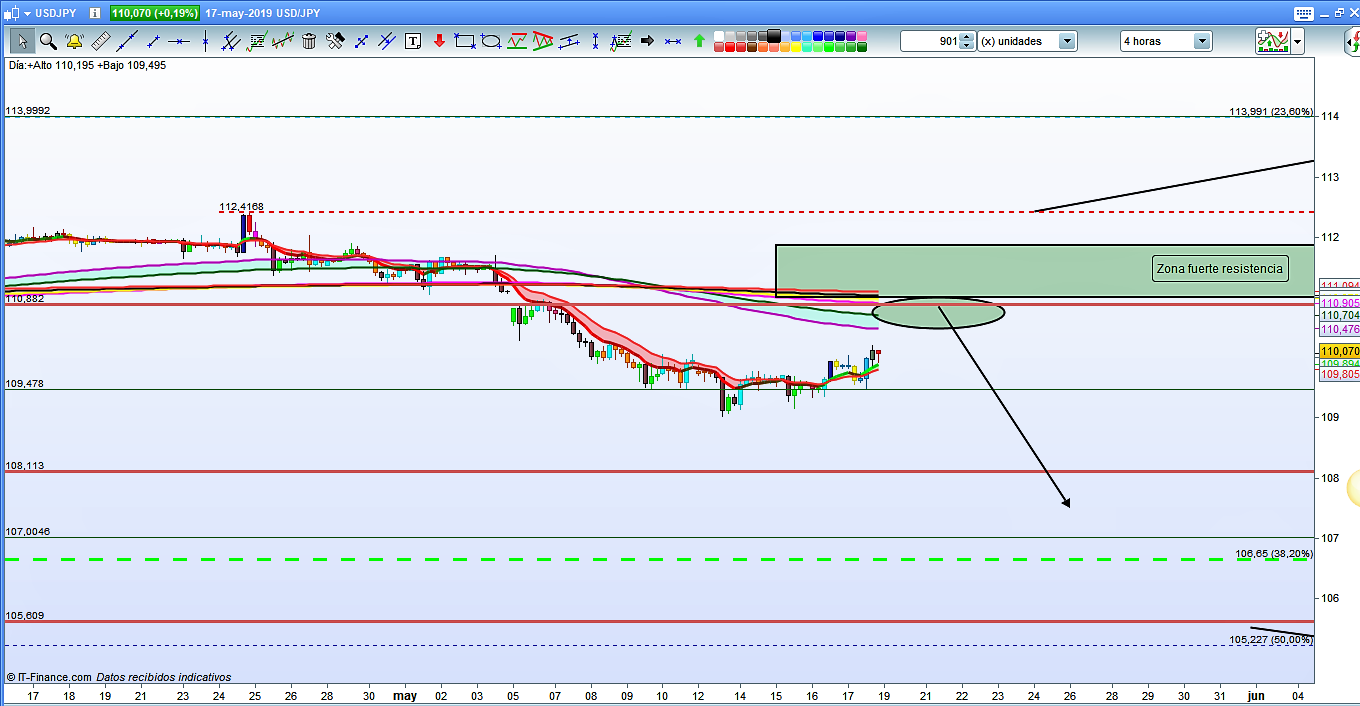Select the text annotation tool
The height and width of the screenshot is (706, 1360).
coord(413,41)
